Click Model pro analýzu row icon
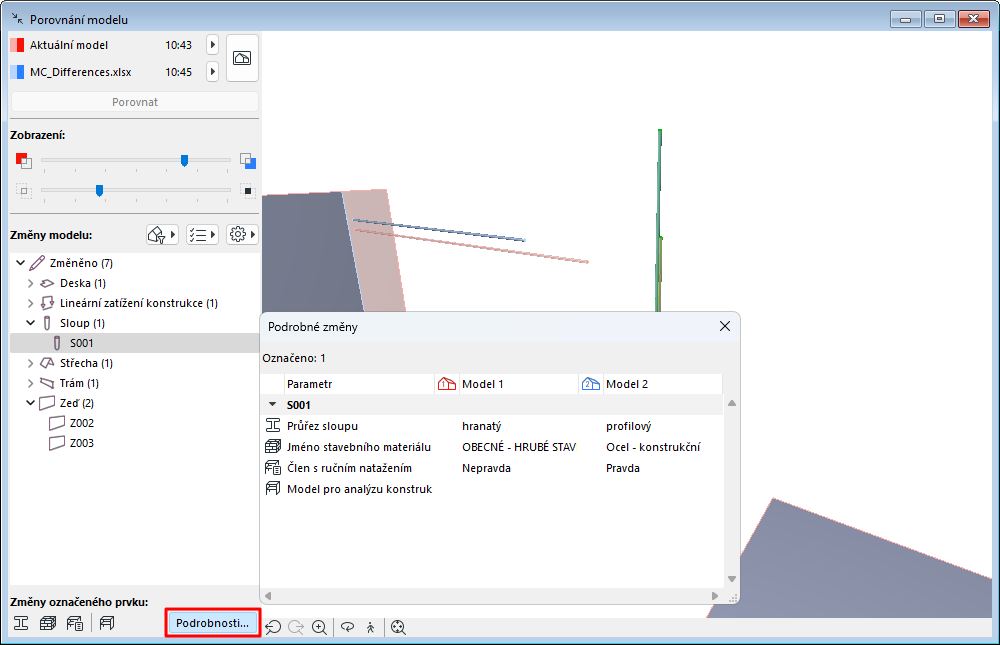 click(x=273, y=489)
